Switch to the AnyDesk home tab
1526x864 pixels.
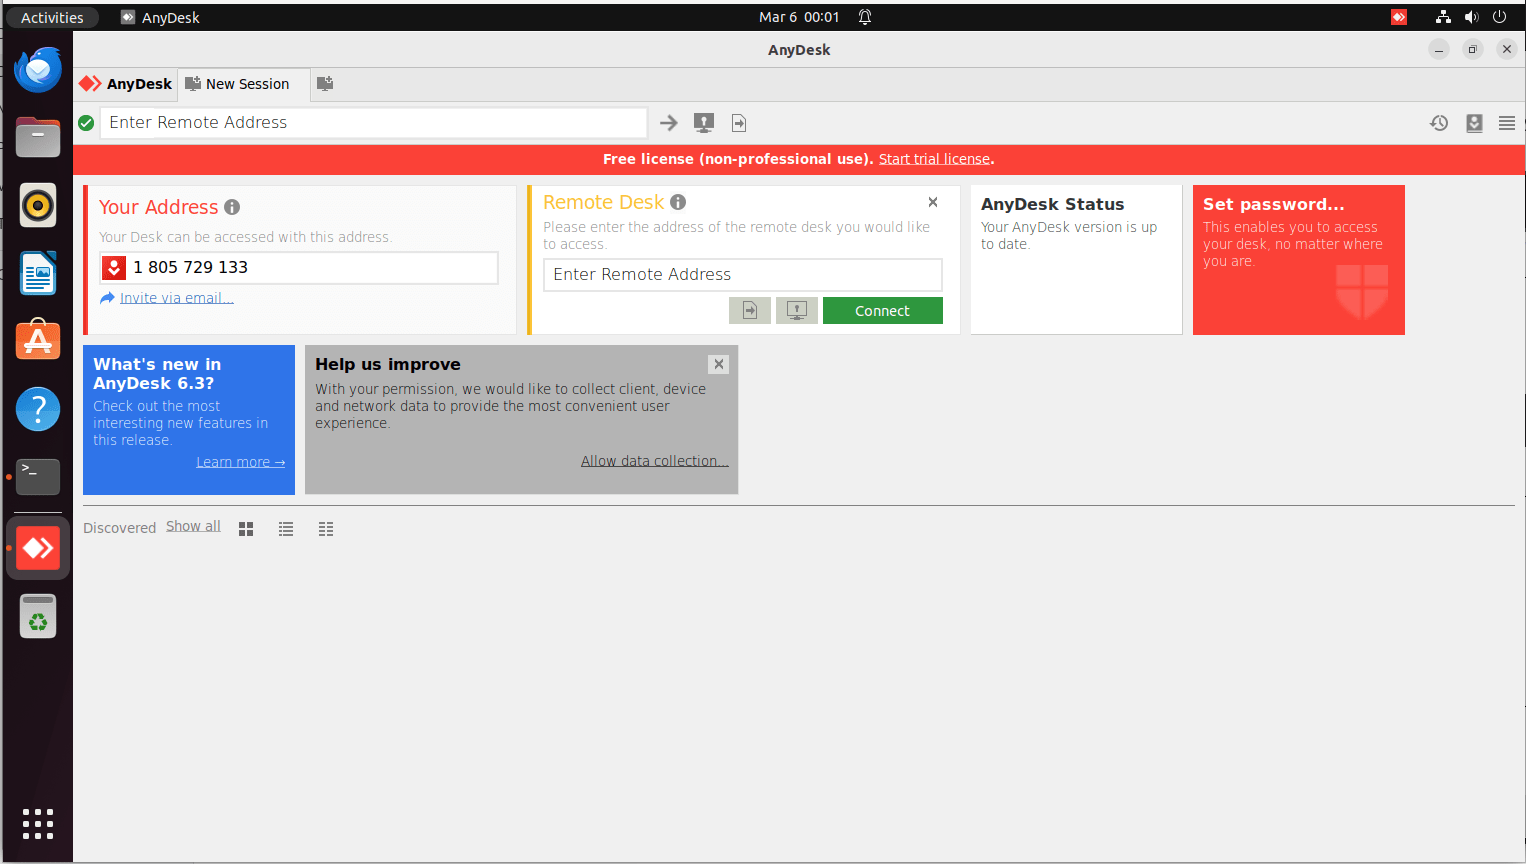(127, 84)
